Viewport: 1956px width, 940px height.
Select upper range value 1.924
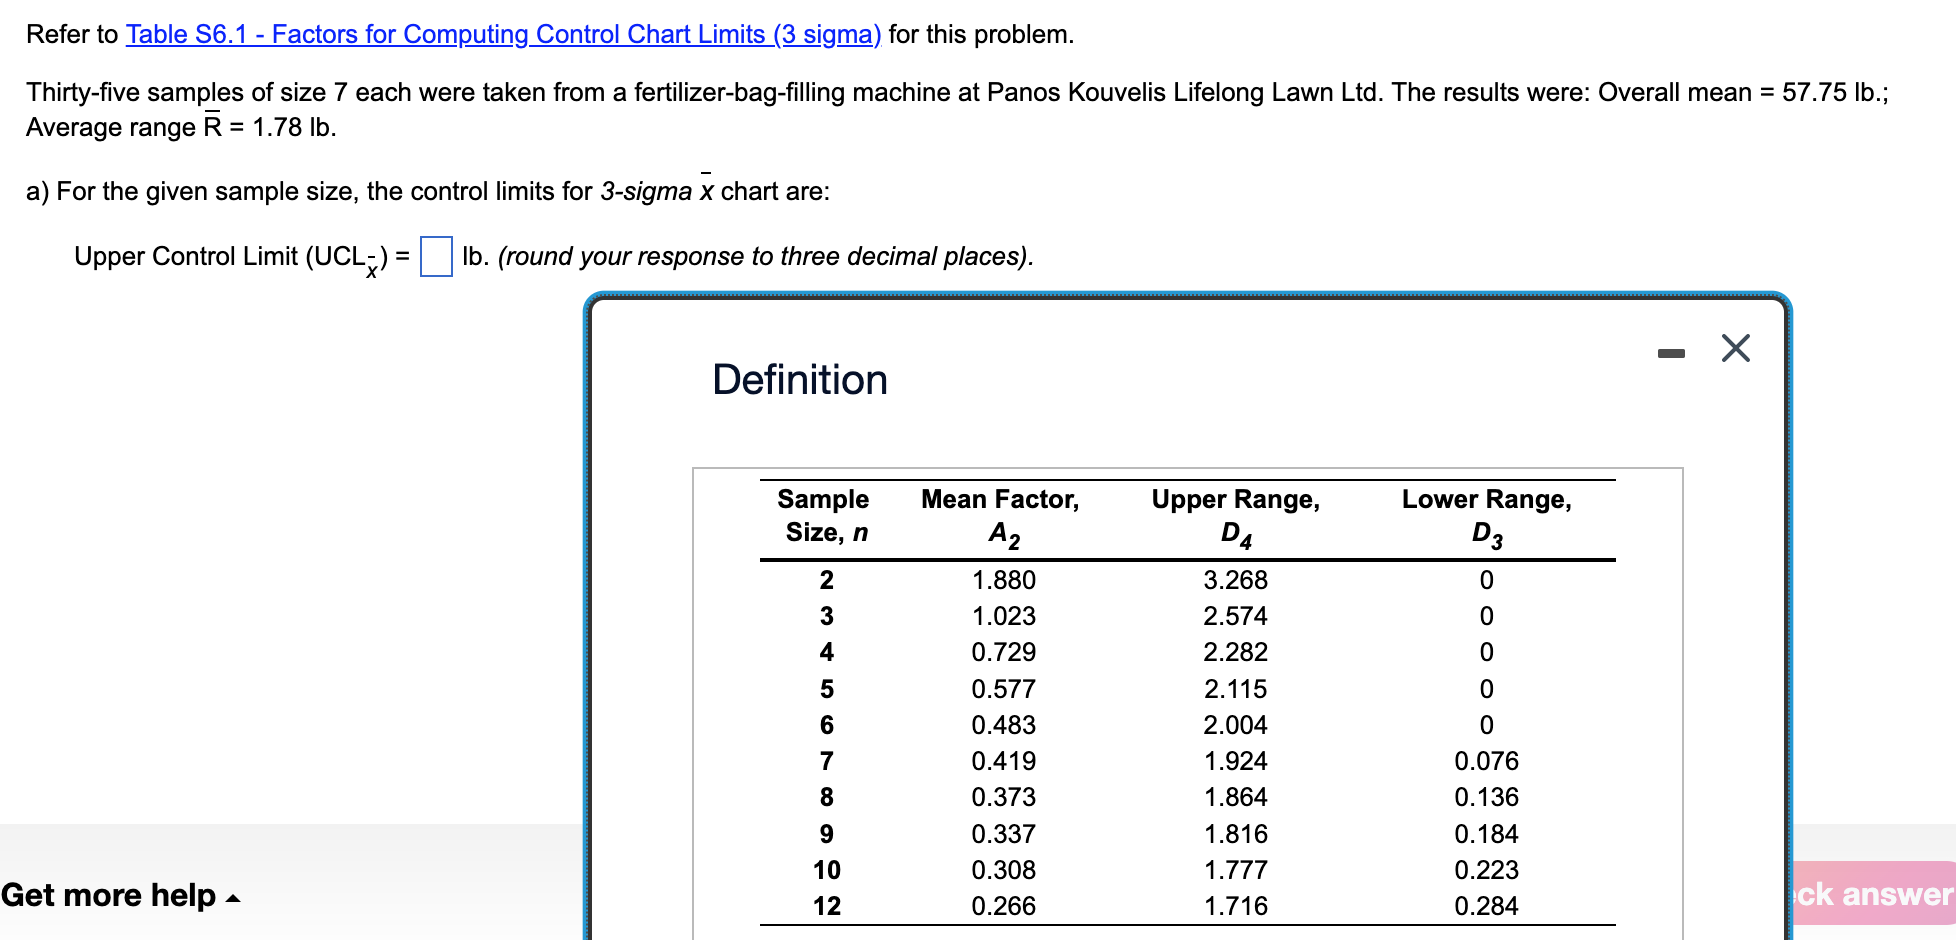[1235, 760]
